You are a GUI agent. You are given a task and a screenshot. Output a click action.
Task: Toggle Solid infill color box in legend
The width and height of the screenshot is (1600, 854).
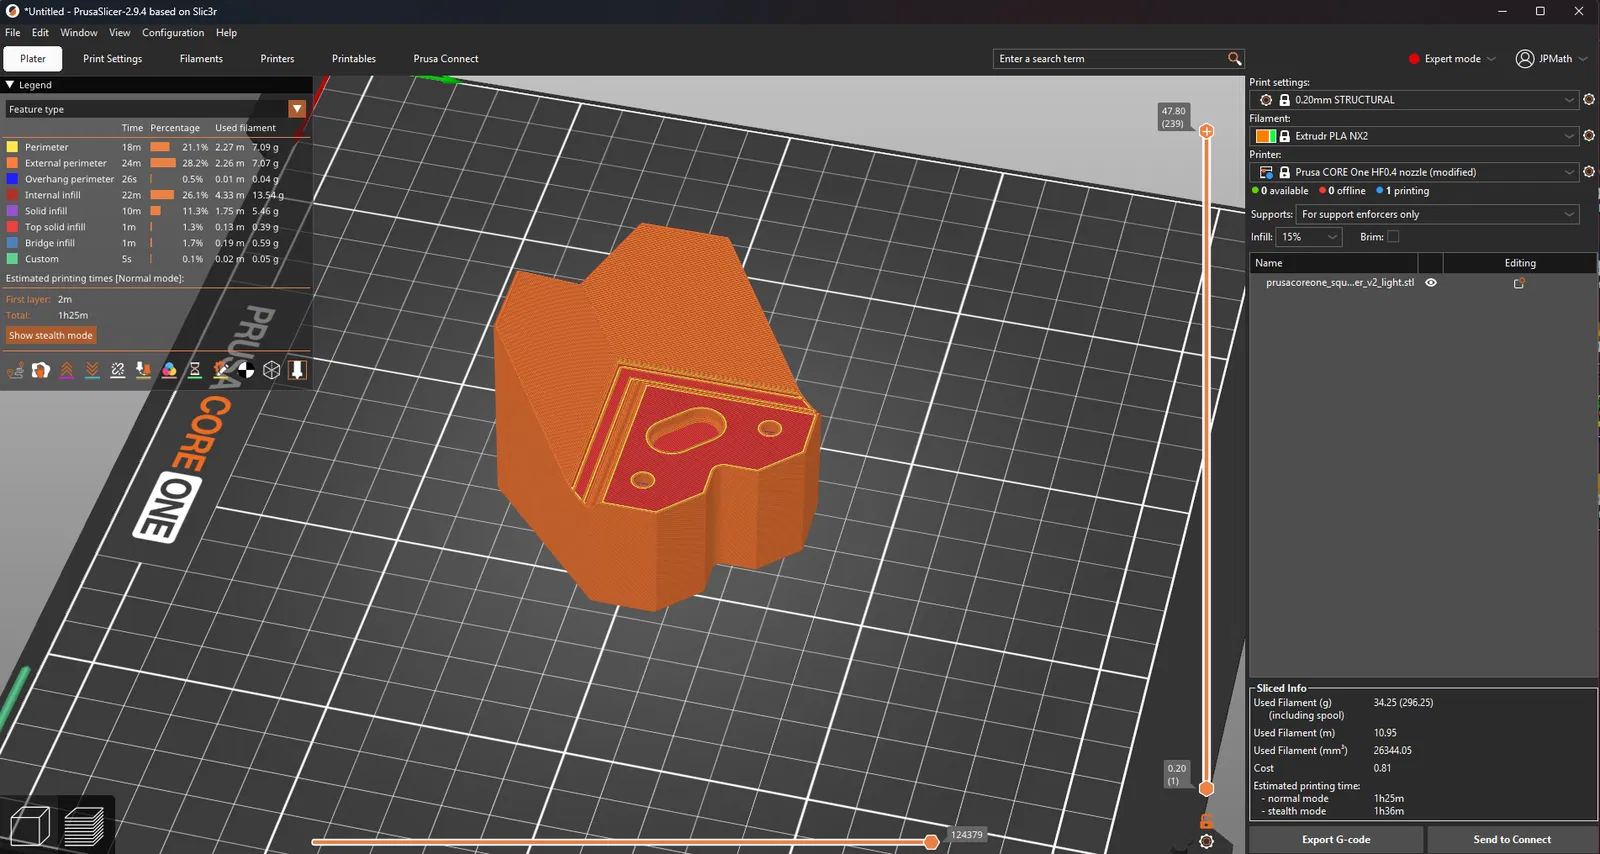pyautogui.click(x=12, y=211)
